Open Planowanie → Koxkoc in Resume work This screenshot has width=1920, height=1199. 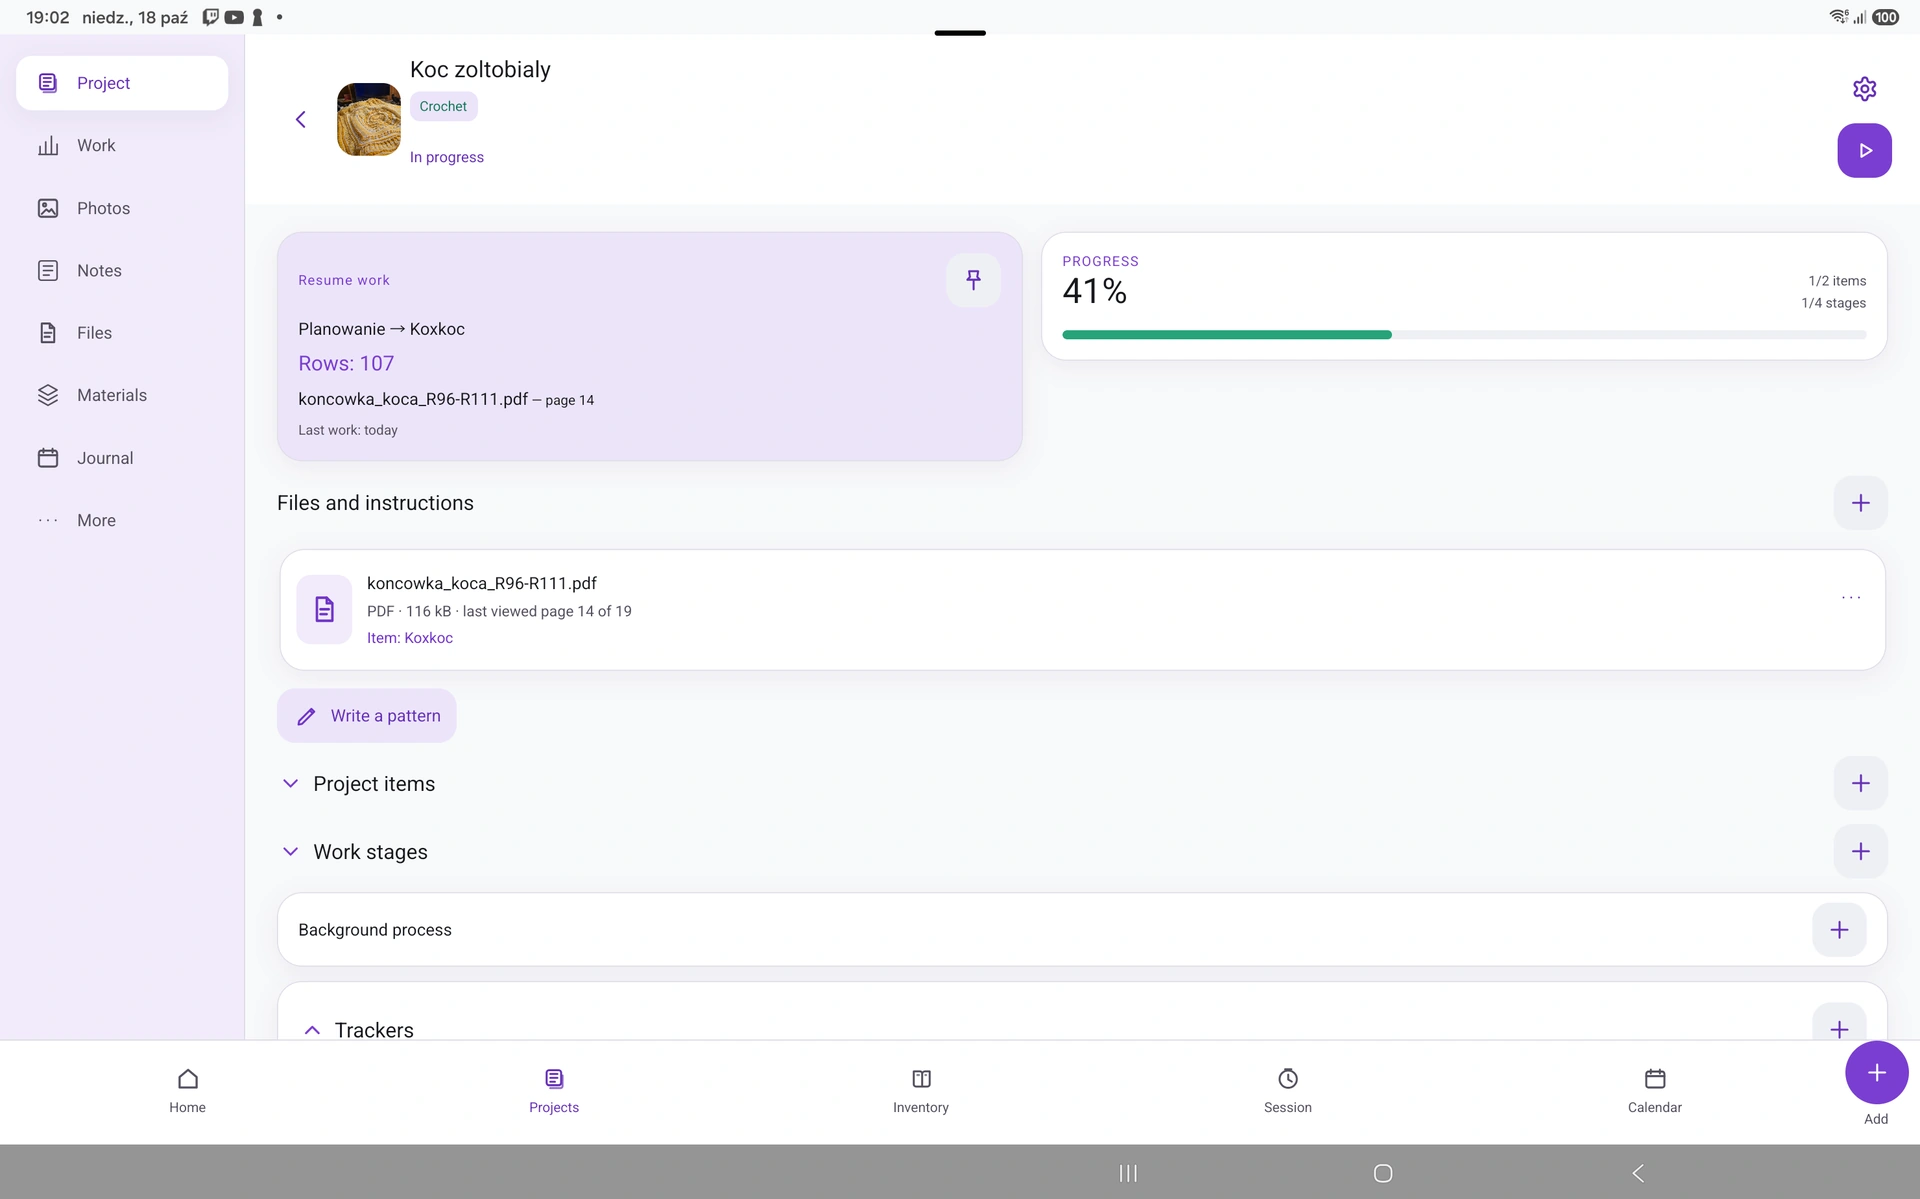(381, 329)
